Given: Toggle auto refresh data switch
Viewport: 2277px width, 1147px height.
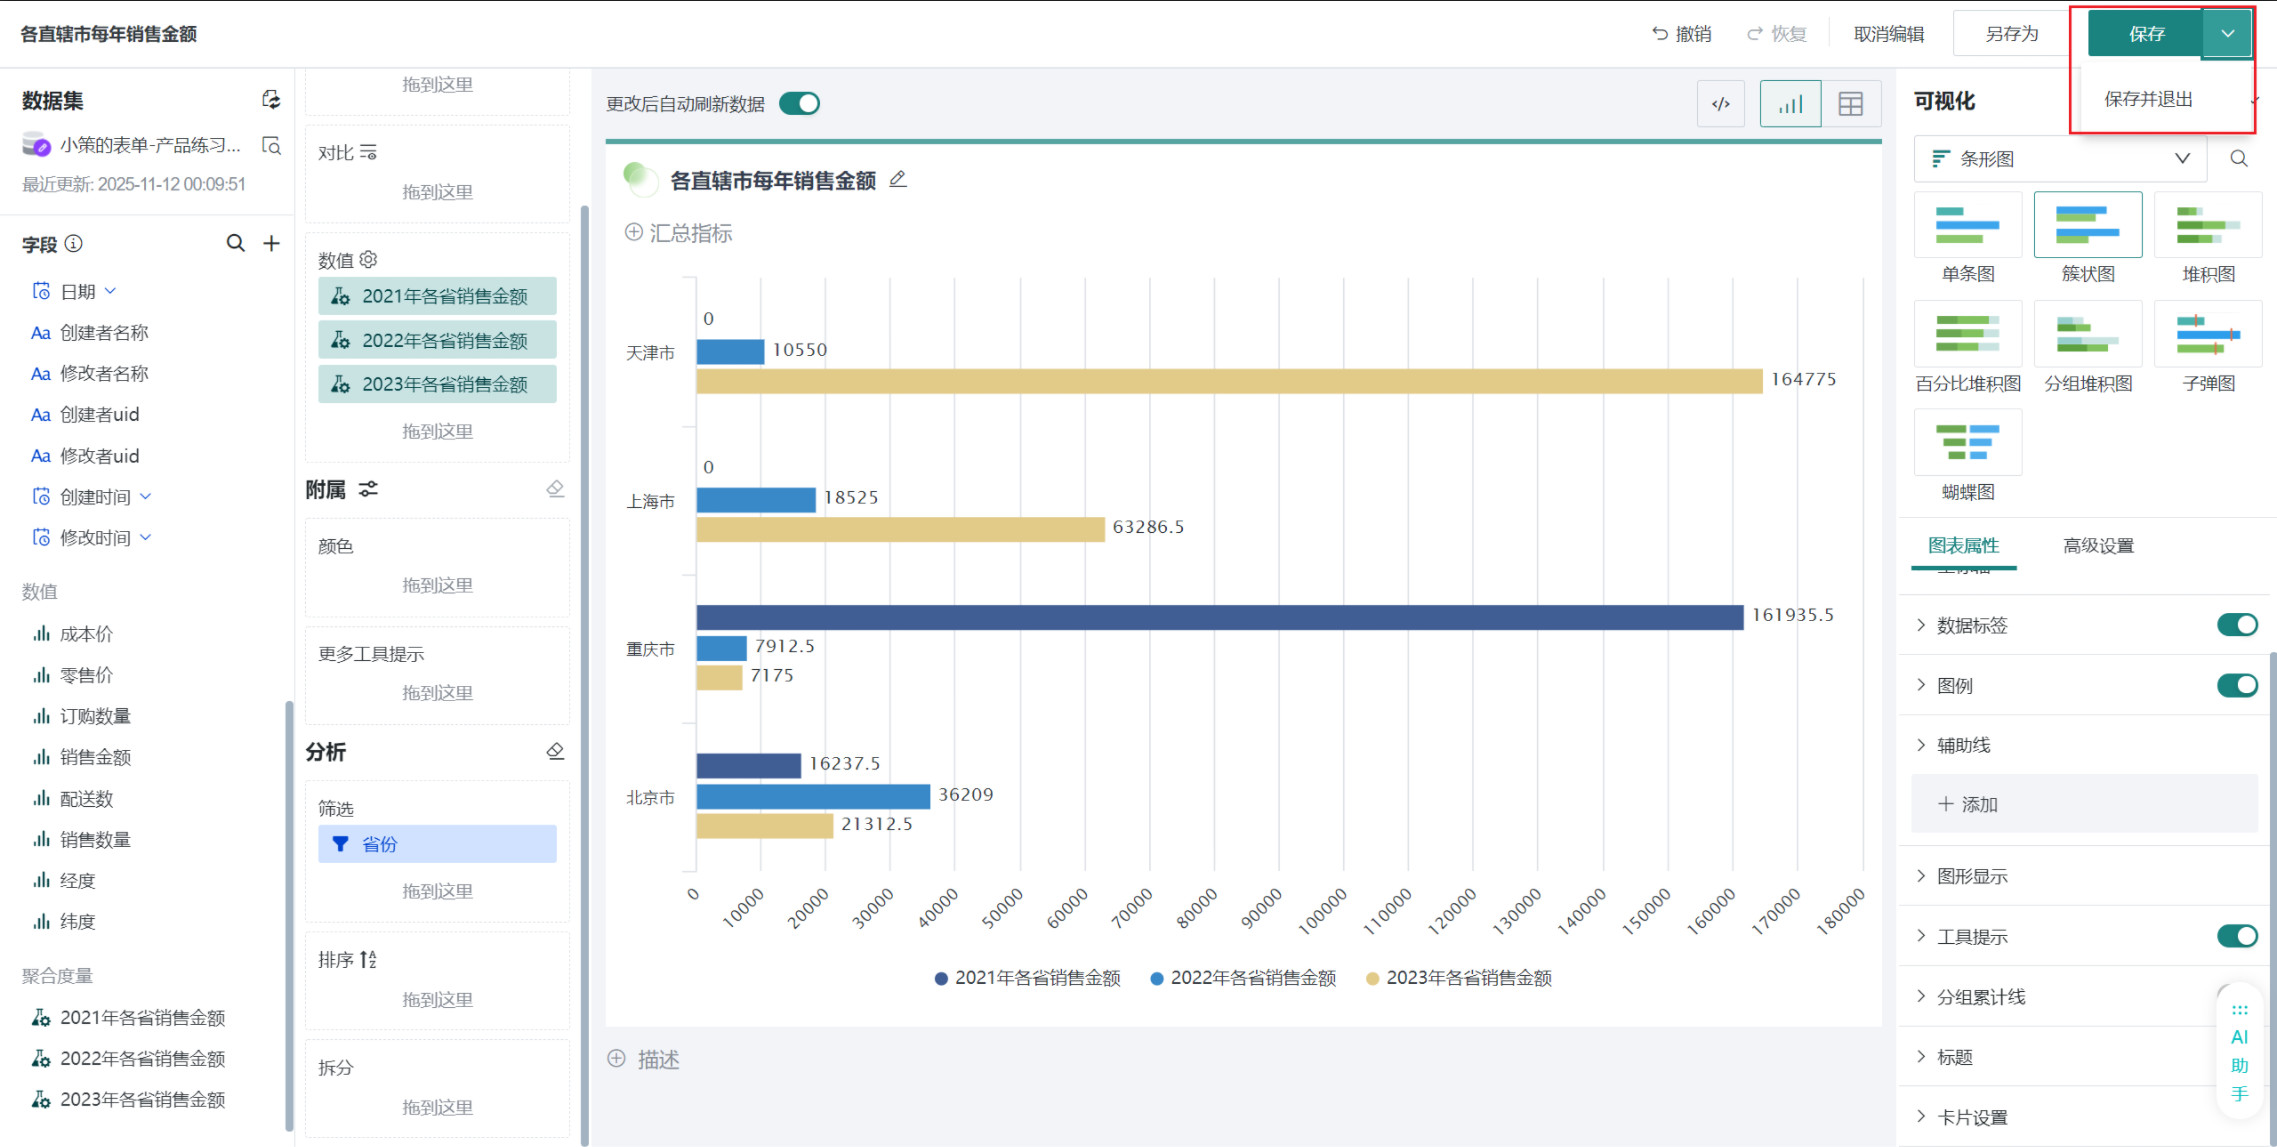Looking at the screenshot, I should coord(799,104).
